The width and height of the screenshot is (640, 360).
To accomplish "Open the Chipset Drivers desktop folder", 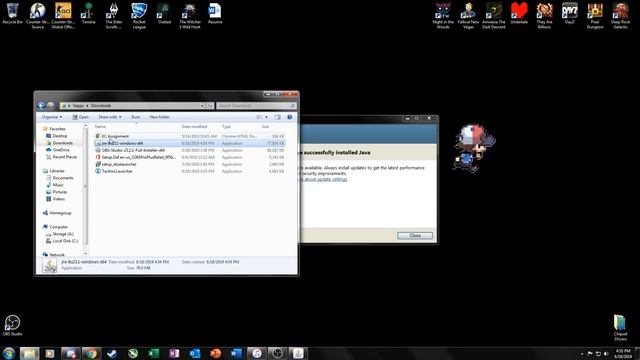I will point(620,327).
